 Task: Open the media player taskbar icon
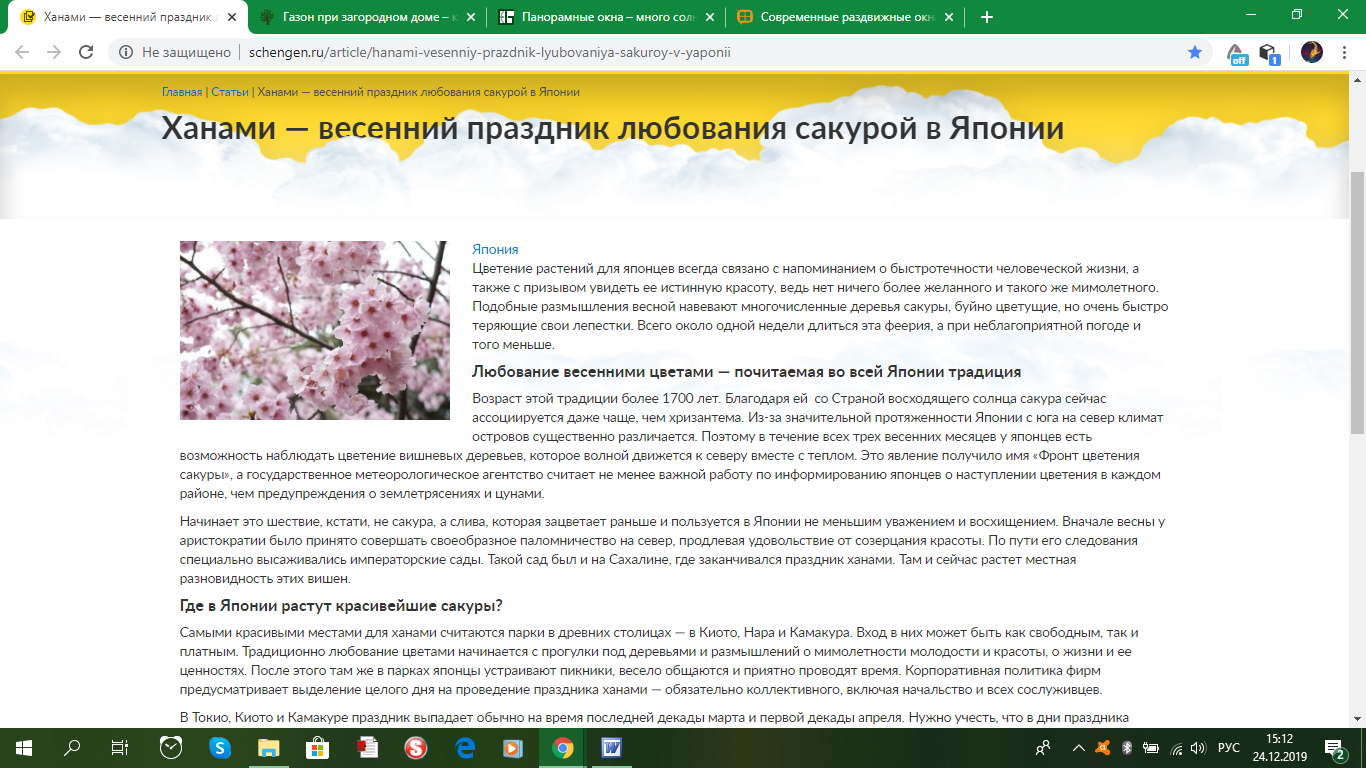click(x=514, y=747)
